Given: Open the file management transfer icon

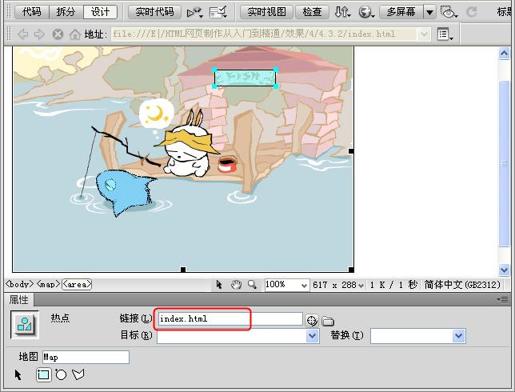Looking at the screenshot, I should pyautogui.click(x=342, y=13).
